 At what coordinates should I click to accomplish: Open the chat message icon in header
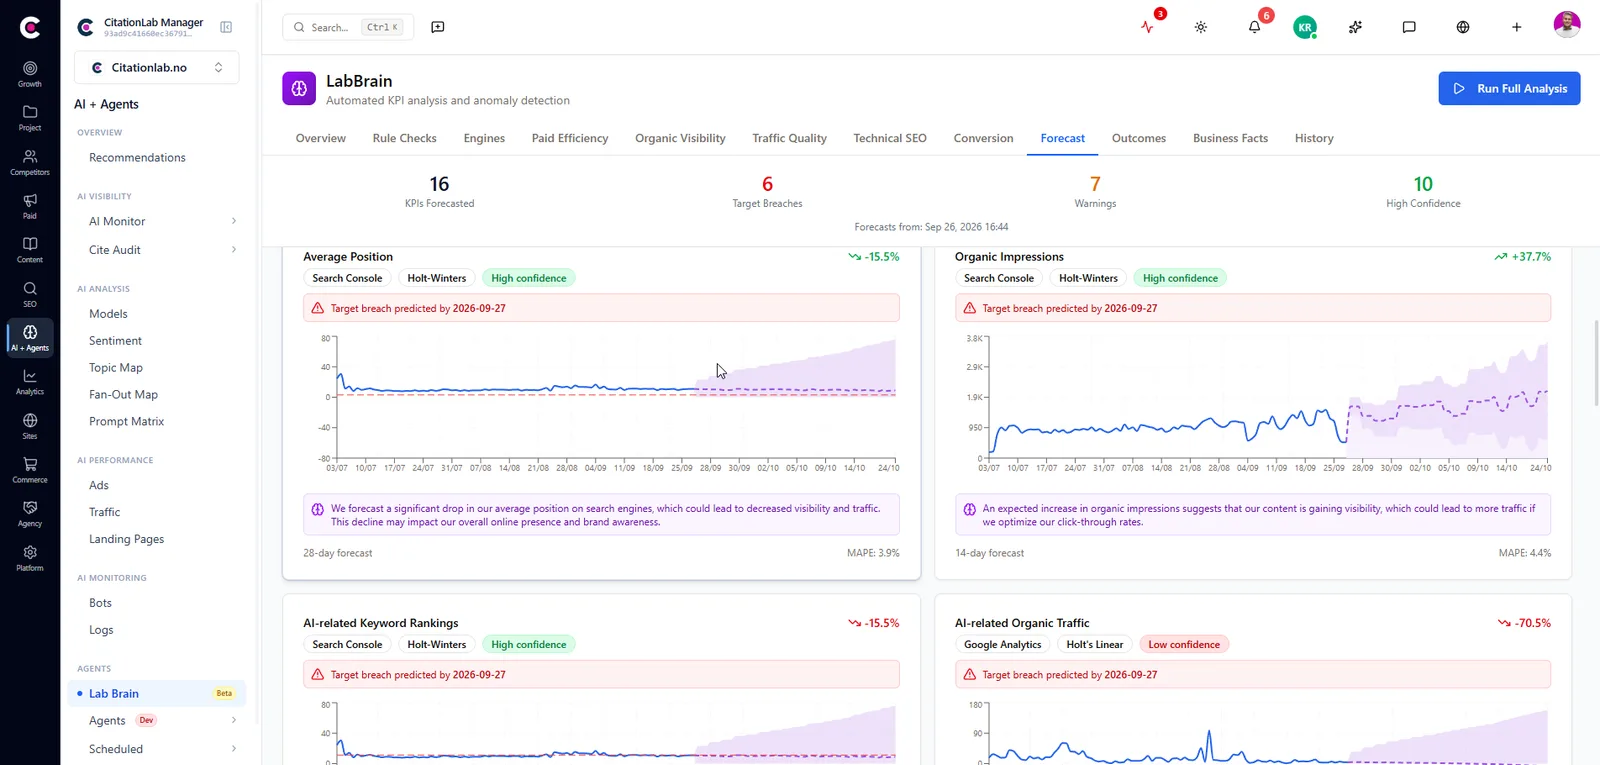(1409, 27)
